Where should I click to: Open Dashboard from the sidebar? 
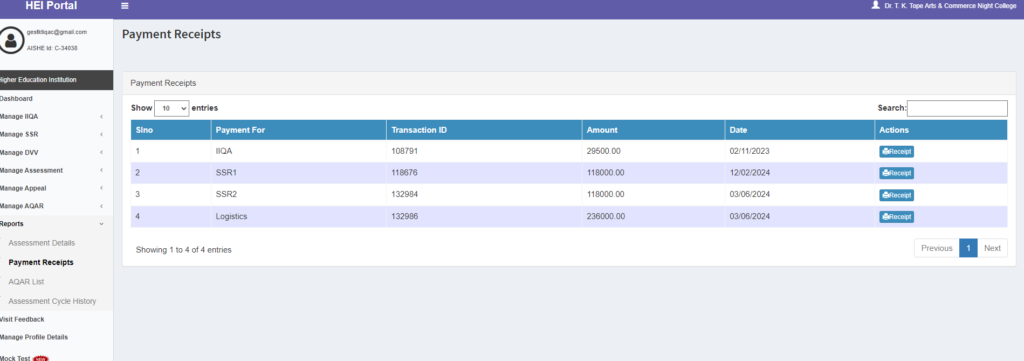tap(16, 99)
